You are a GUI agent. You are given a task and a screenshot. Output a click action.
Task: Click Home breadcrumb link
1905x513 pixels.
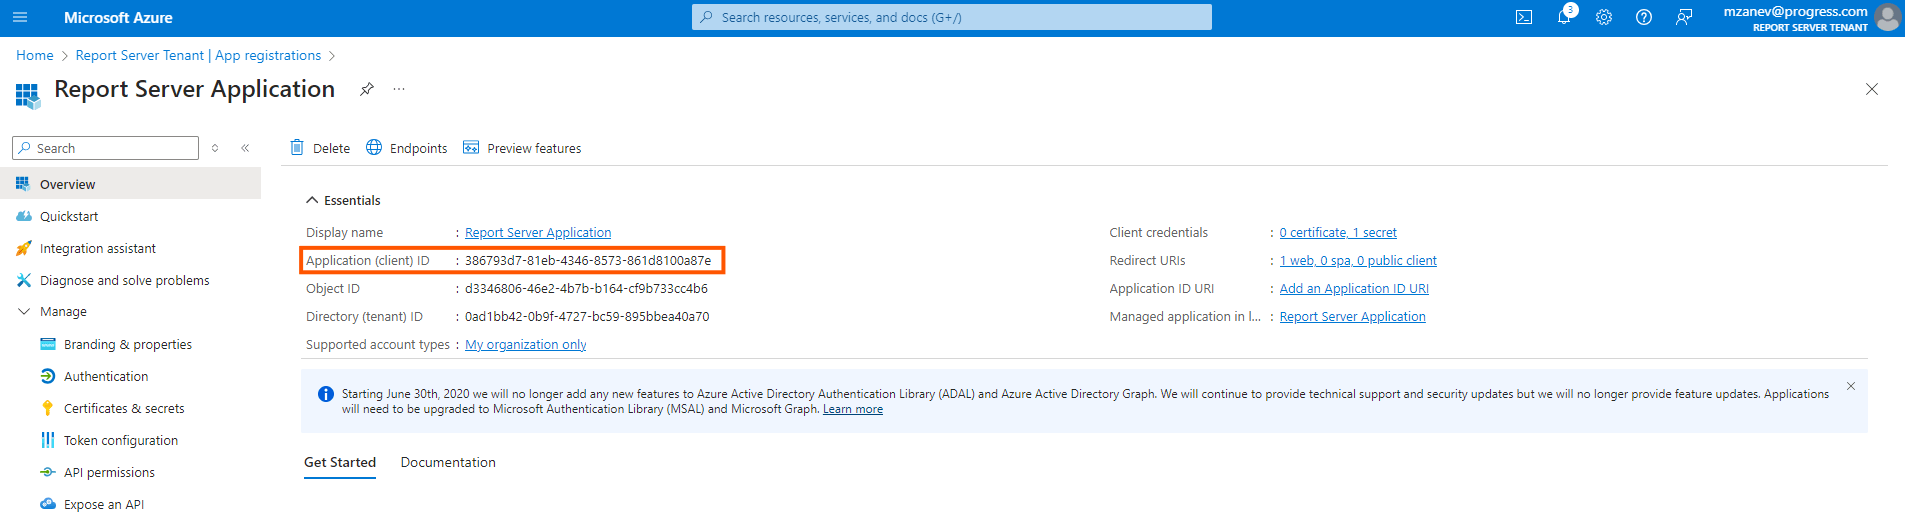[35, 55]
